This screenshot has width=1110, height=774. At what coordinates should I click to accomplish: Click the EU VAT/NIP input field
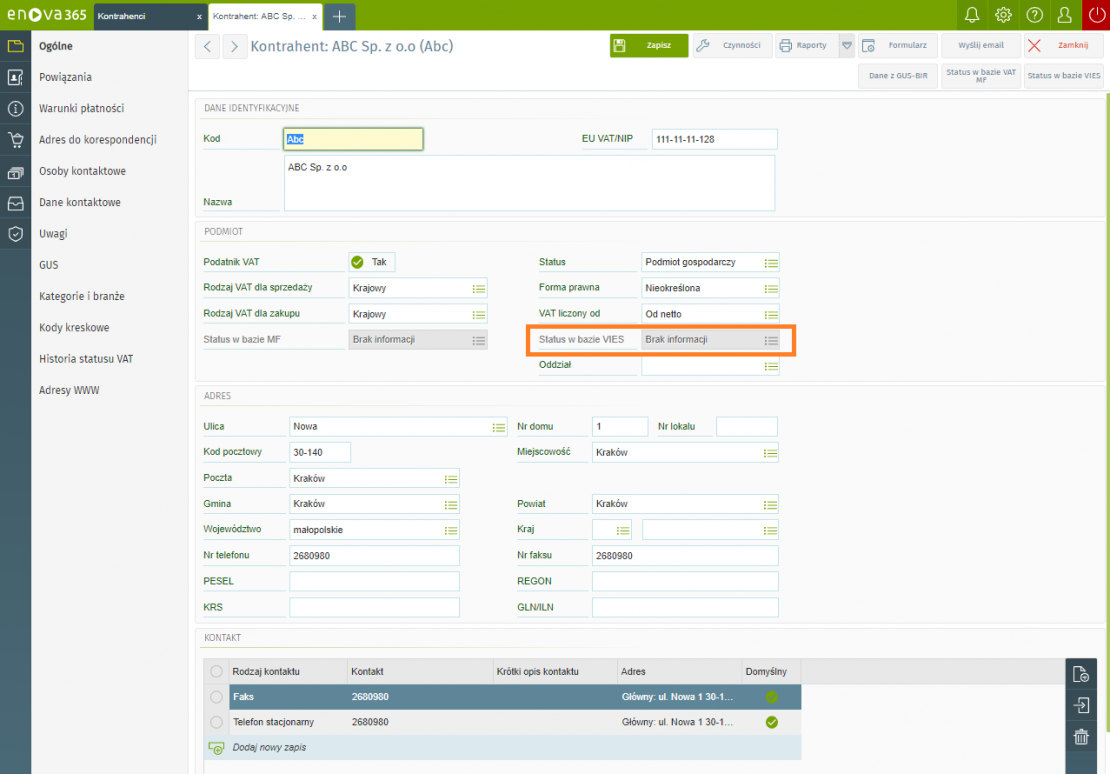714,139
